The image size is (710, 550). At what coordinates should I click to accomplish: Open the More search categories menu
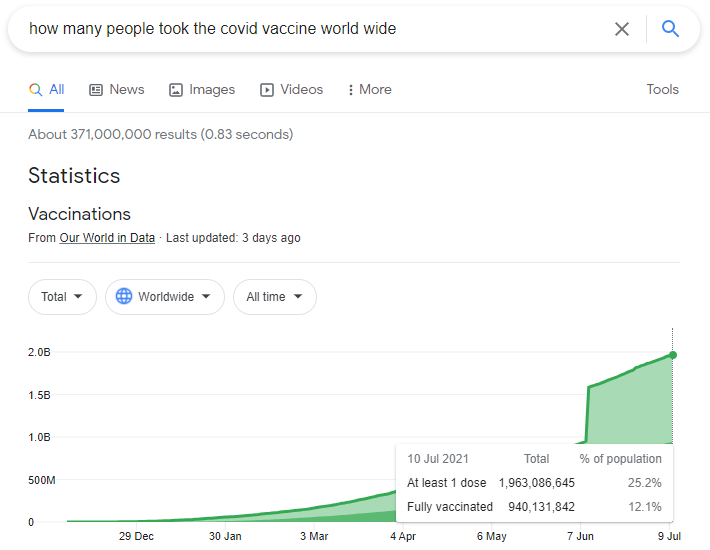pyautogui.click(x=369, y=90)
